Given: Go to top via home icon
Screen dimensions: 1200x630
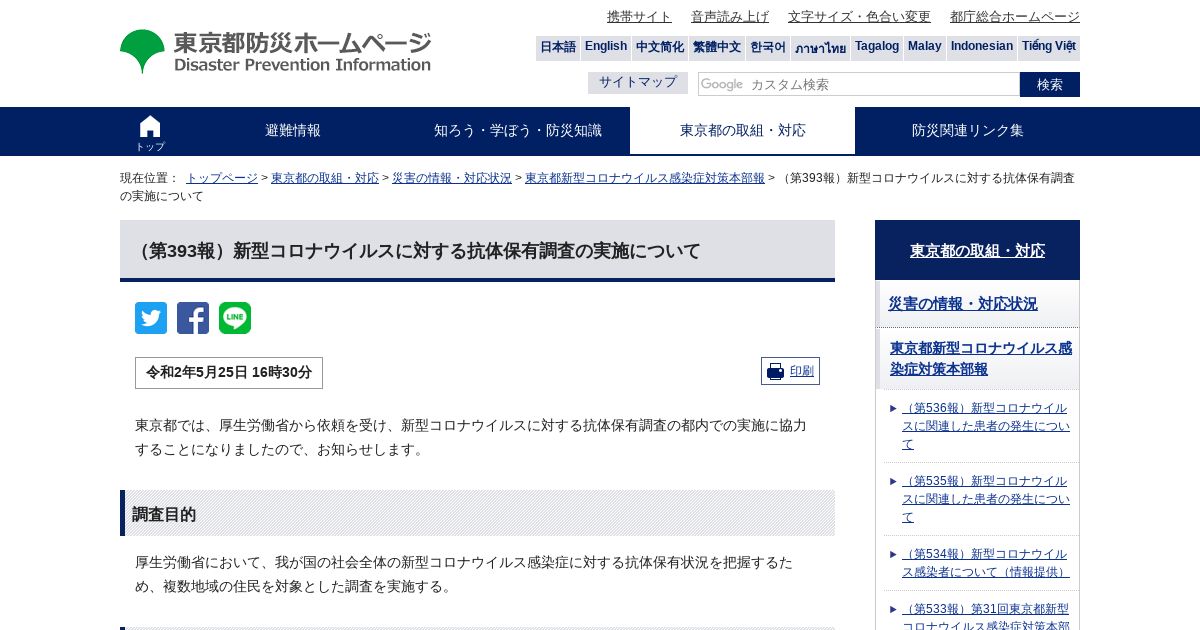Looking at the screenshot, I should [150, 132].
